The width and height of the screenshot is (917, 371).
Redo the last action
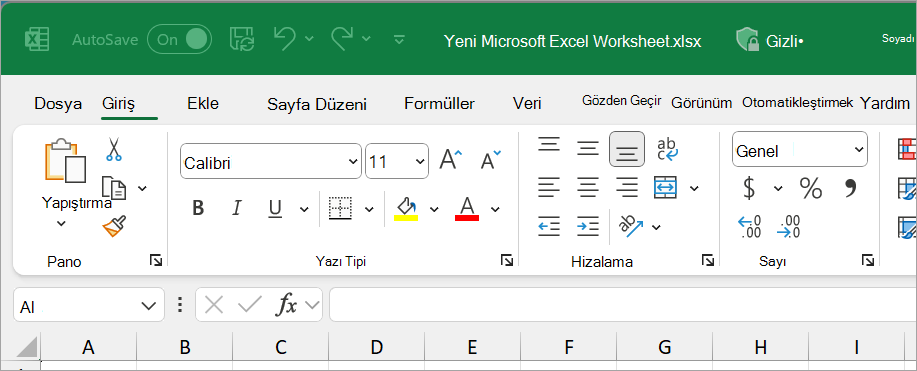(341, 39)
